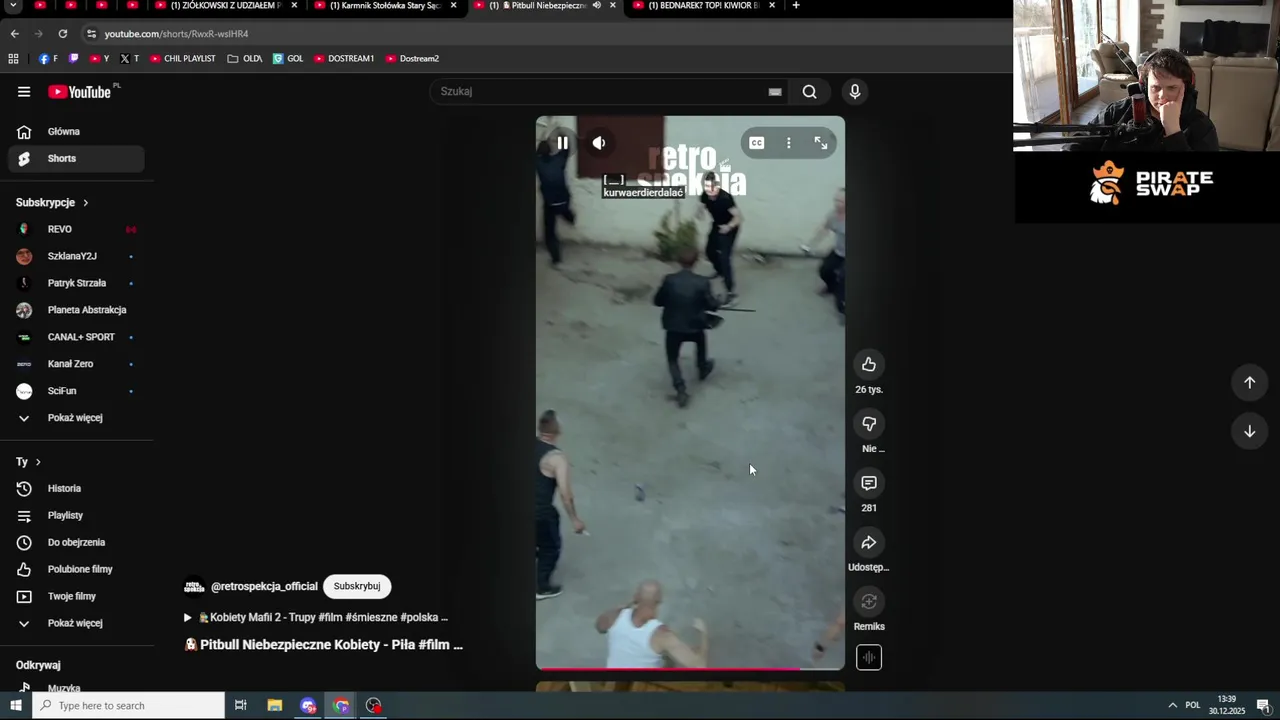Viewport: 1280px width, 720px height.
Task: Go to next Short with down arrow
Action: click(x=1249, y=431)
